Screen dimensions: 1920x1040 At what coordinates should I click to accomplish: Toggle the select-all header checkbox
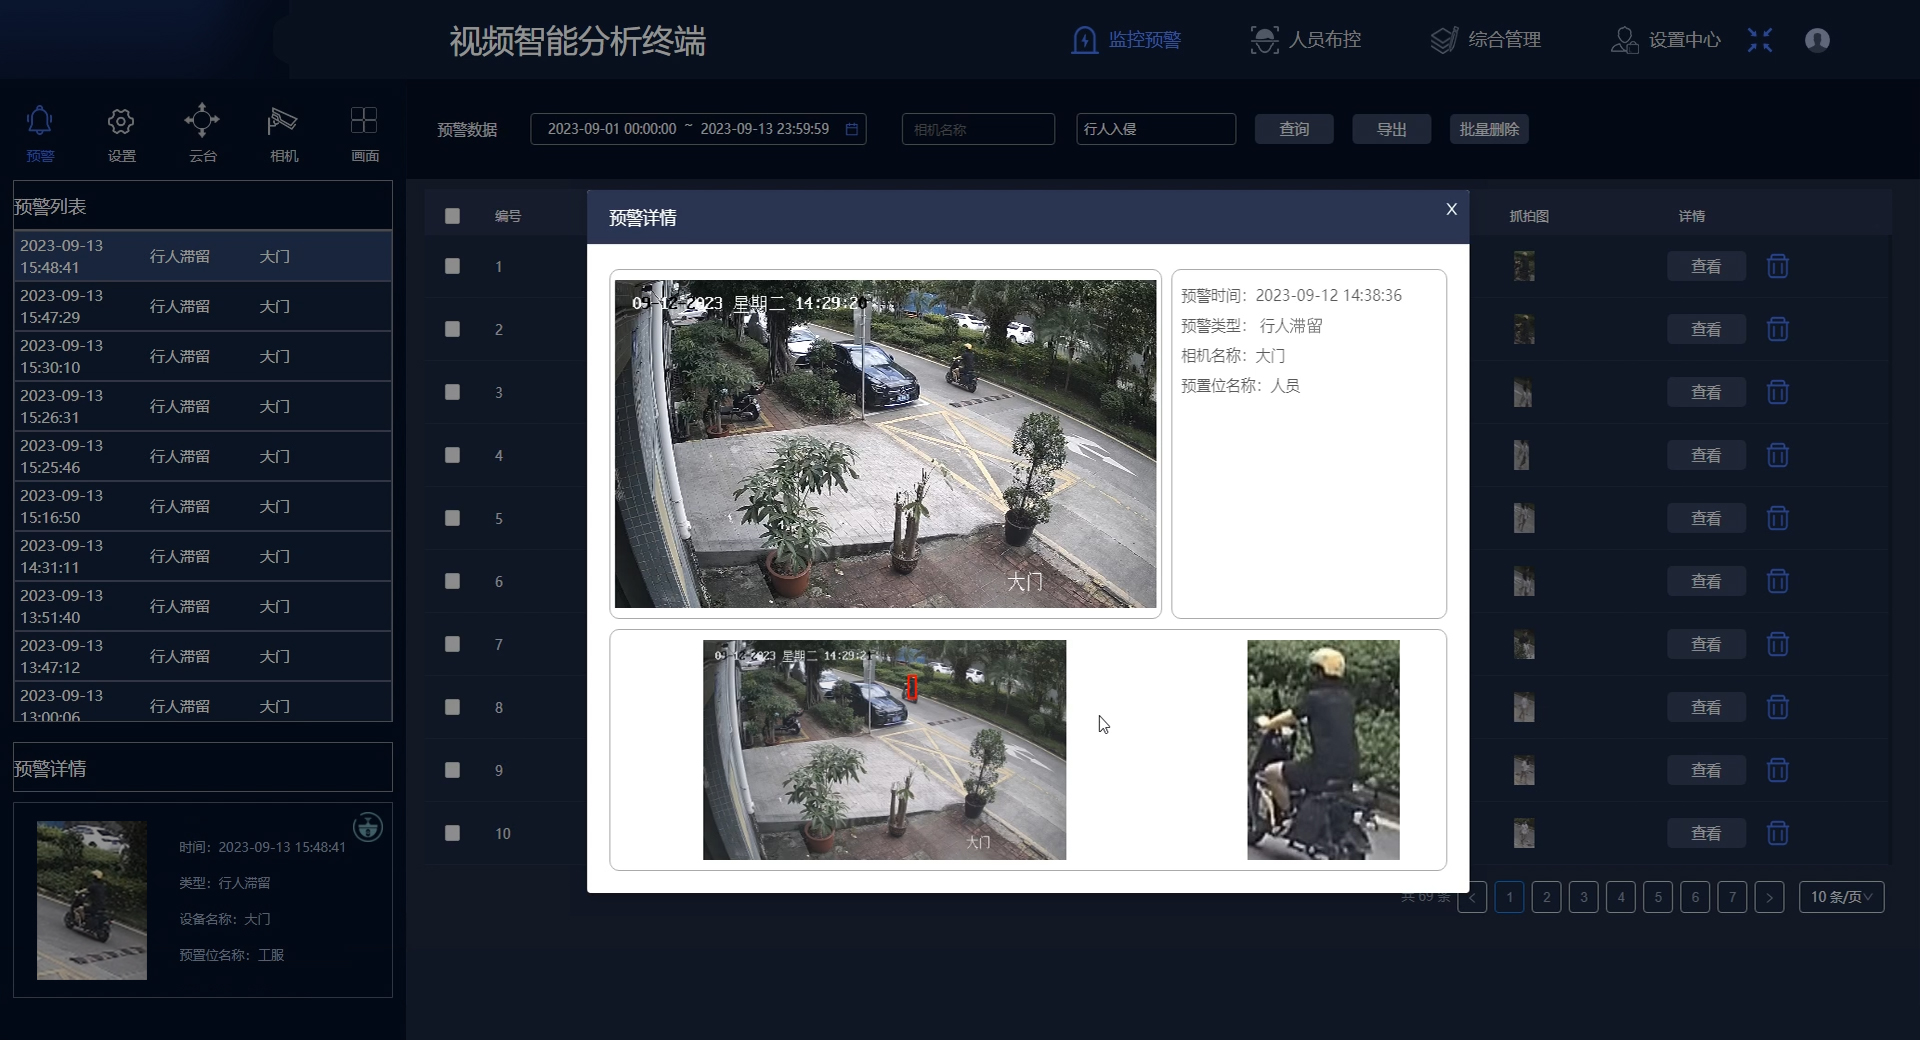[452, 216]
